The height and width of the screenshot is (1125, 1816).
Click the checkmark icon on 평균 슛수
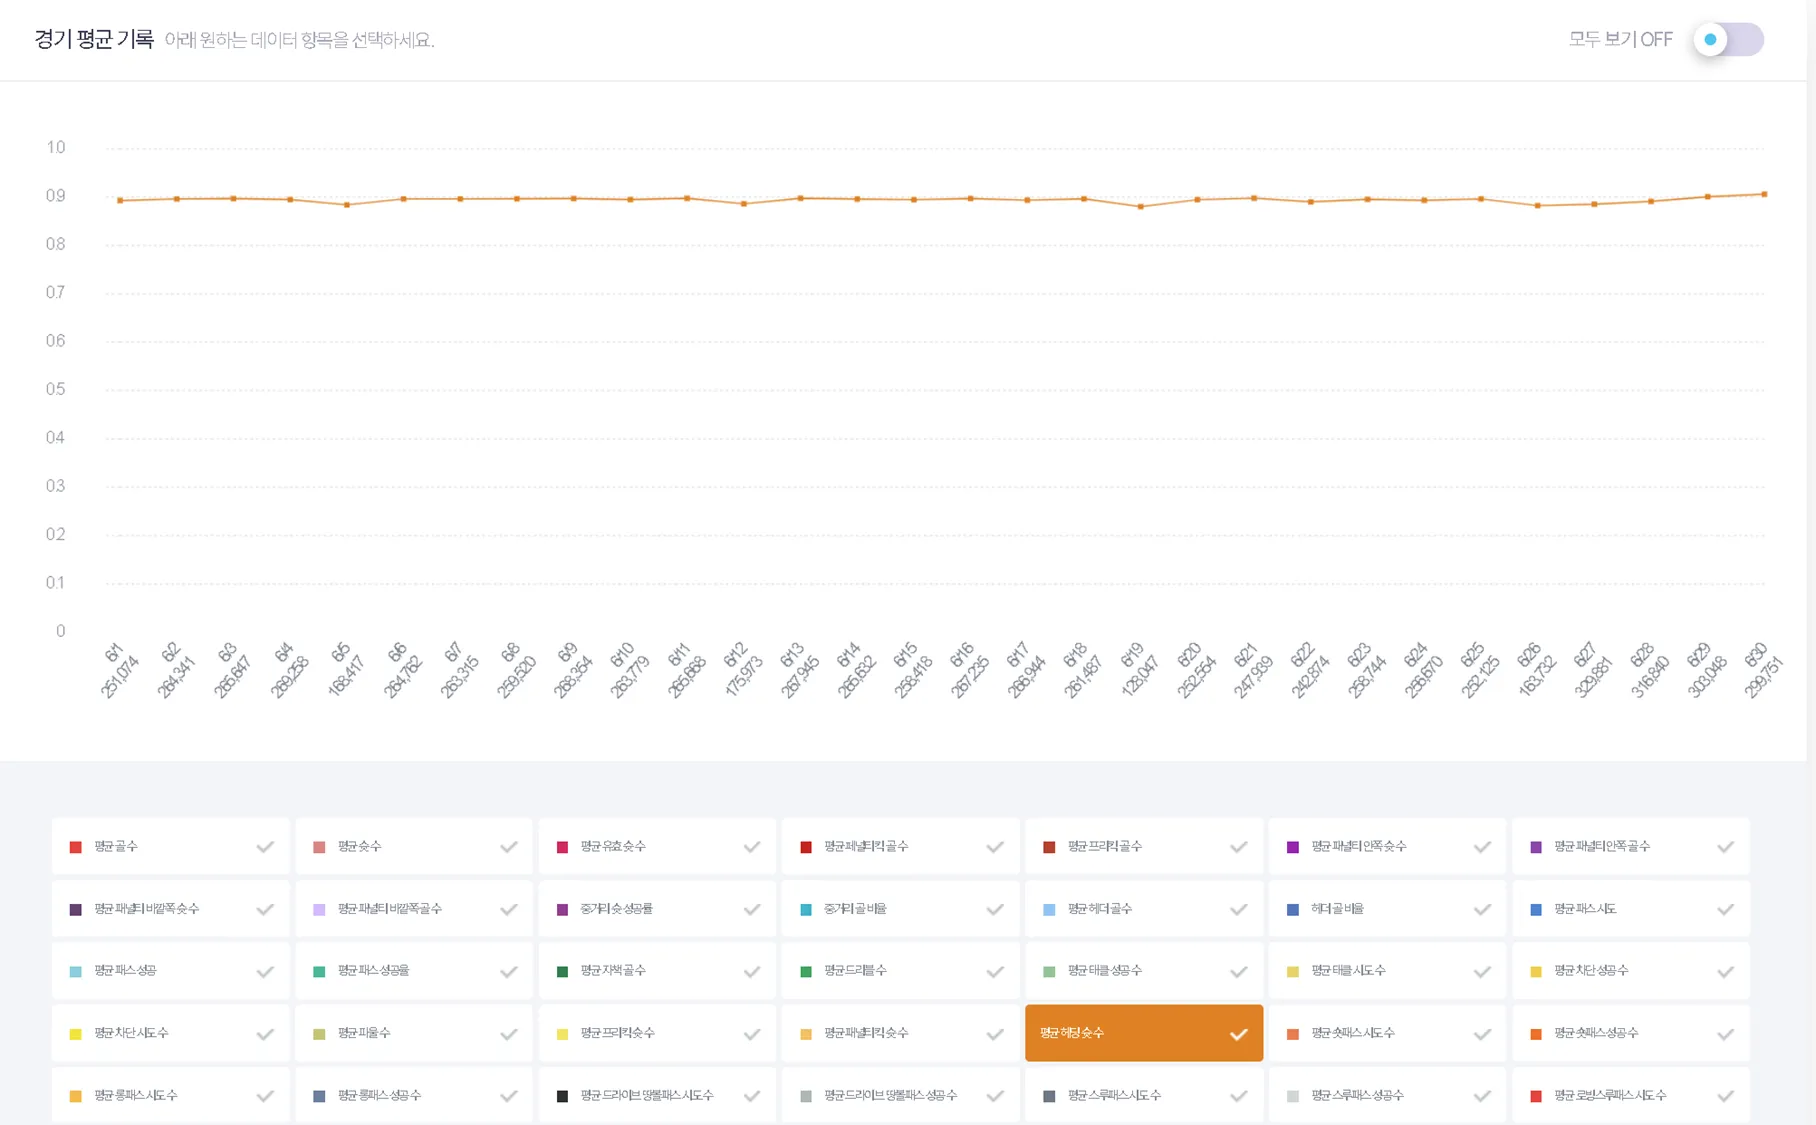[x=509, y=847]
